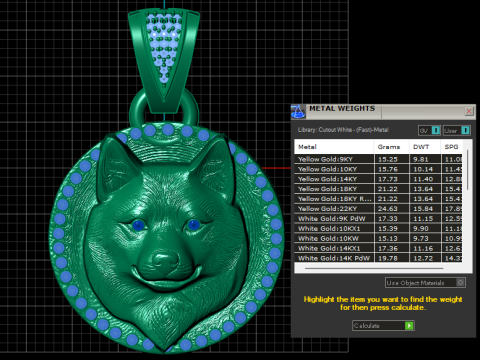The height and width of the screenshot is (360, 480).
Task: Click the dog's nose on the model
Action: point(165,261)
